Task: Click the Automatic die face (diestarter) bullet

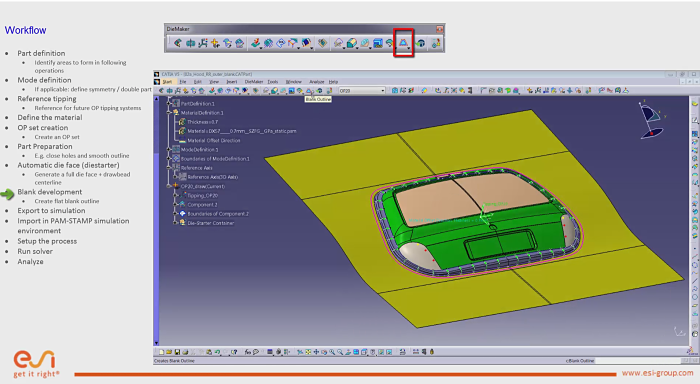Action: 68,165
